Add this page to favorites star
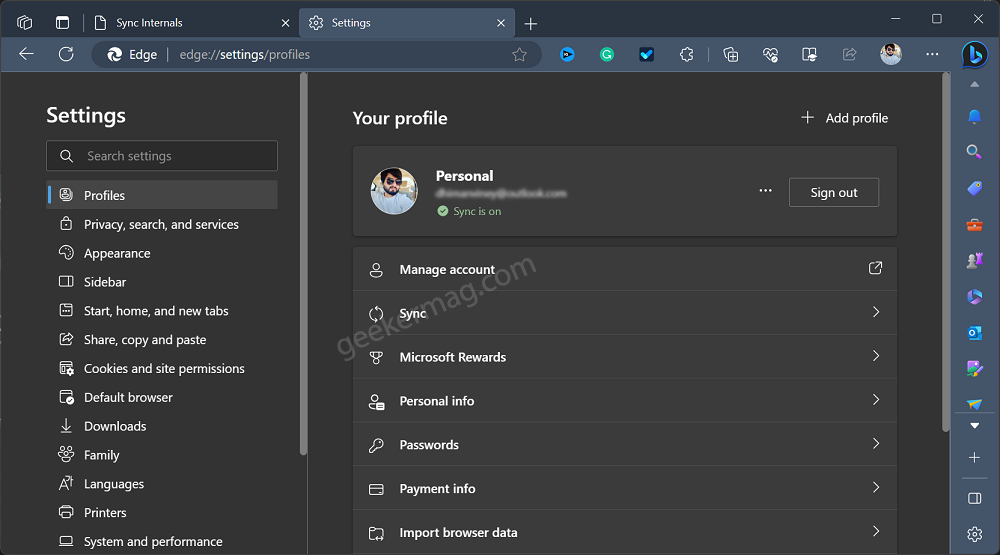Screen dimensions: 1000x555 click(519, 55)
